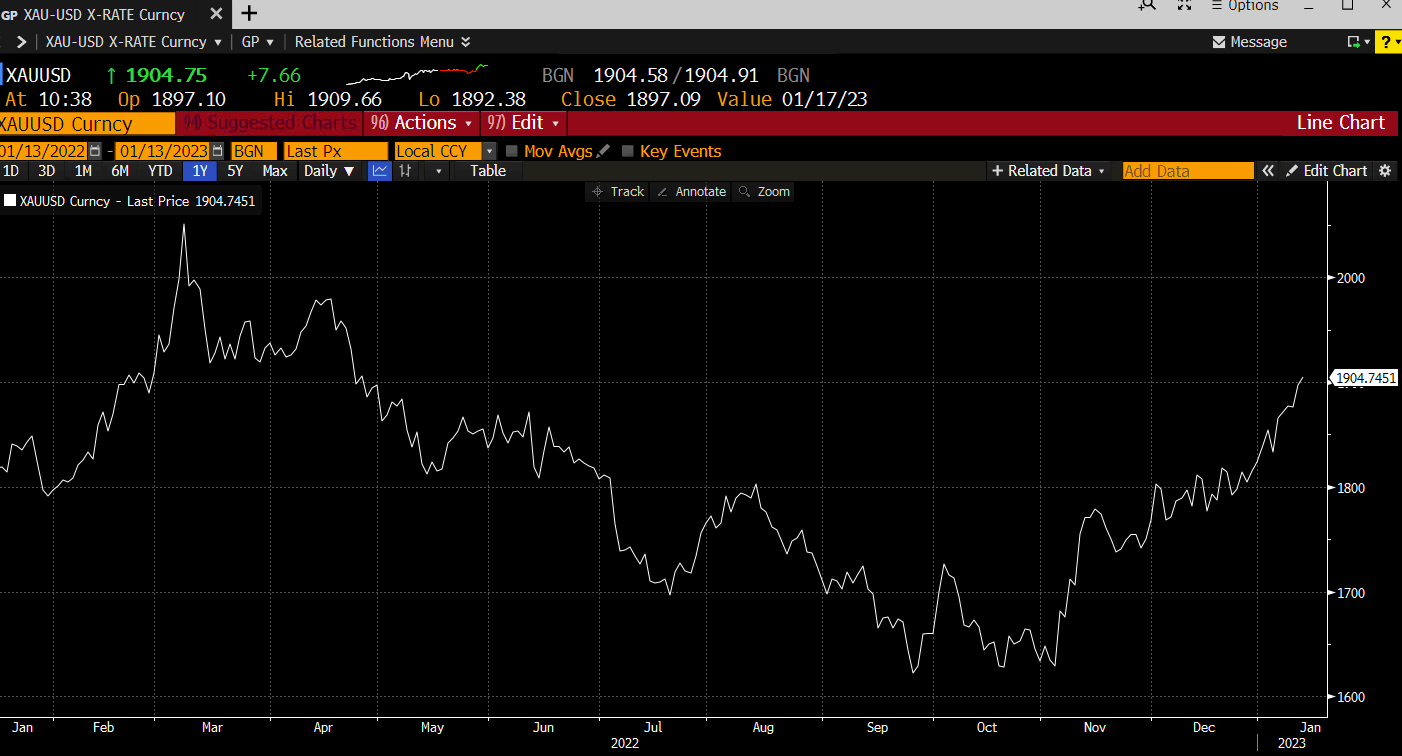Screen dimensions: 1402x756
Task: Click the Annotate pencil icon
Action: pyautogui.click(x=661, y=191)
